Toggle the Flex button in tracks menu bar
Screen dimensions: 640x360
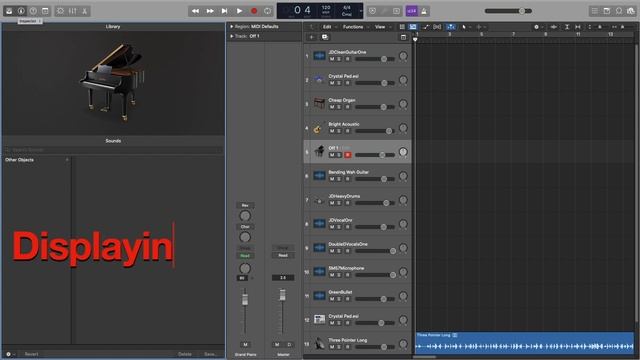tap(437, 27)
